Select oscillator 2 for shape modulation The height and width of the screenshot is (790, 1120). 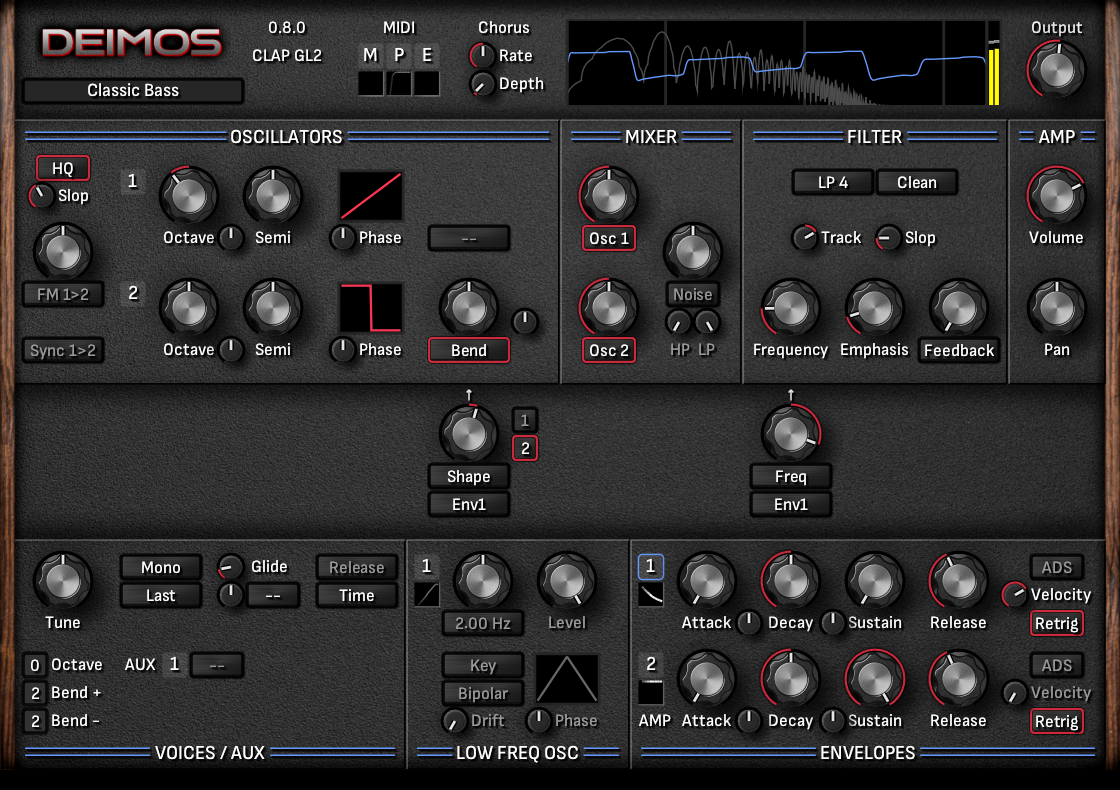[525, 449]
